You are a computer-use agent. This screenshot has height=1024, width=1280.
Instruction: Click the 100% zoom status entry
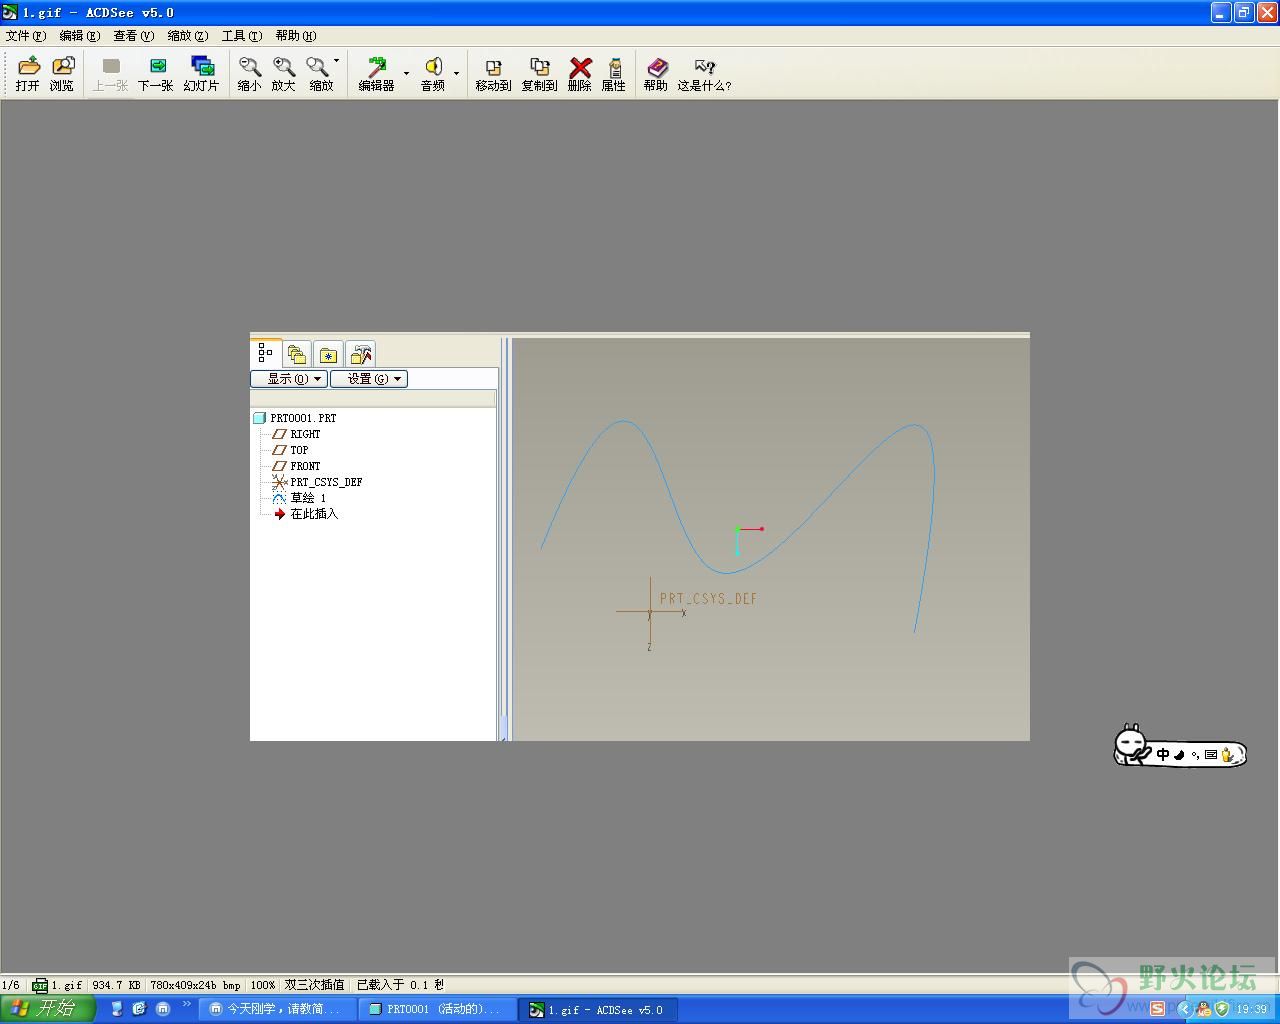coord(263,985)
